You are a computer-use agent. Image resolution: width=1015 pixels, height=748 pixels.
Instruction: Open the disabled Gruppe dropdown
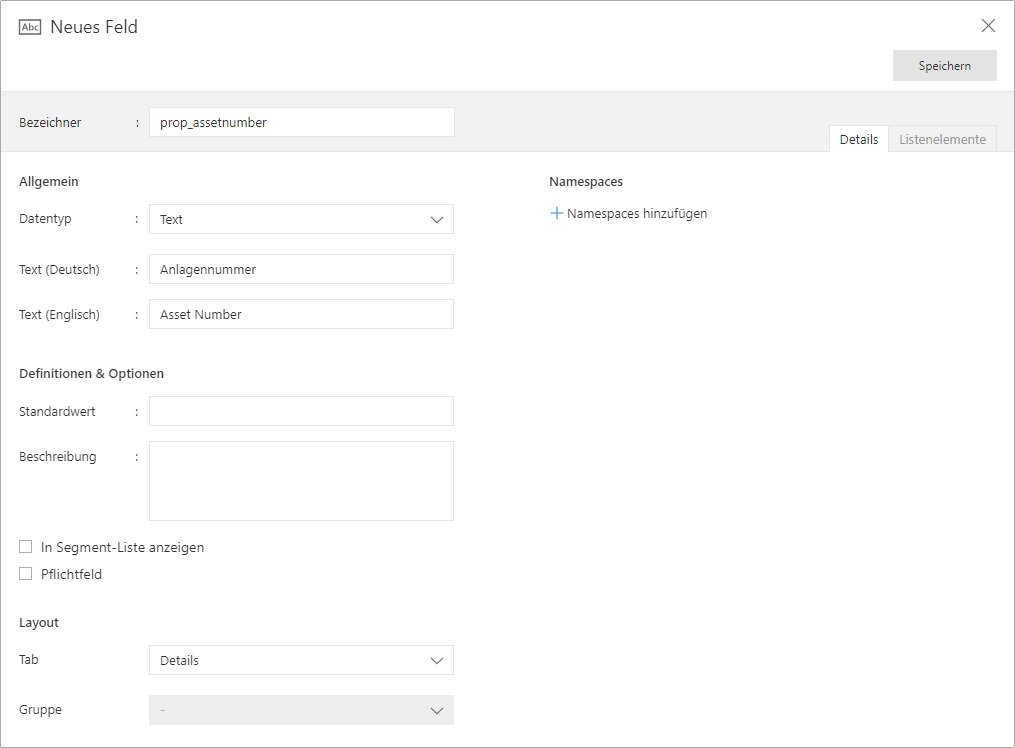tap(300, 710)
